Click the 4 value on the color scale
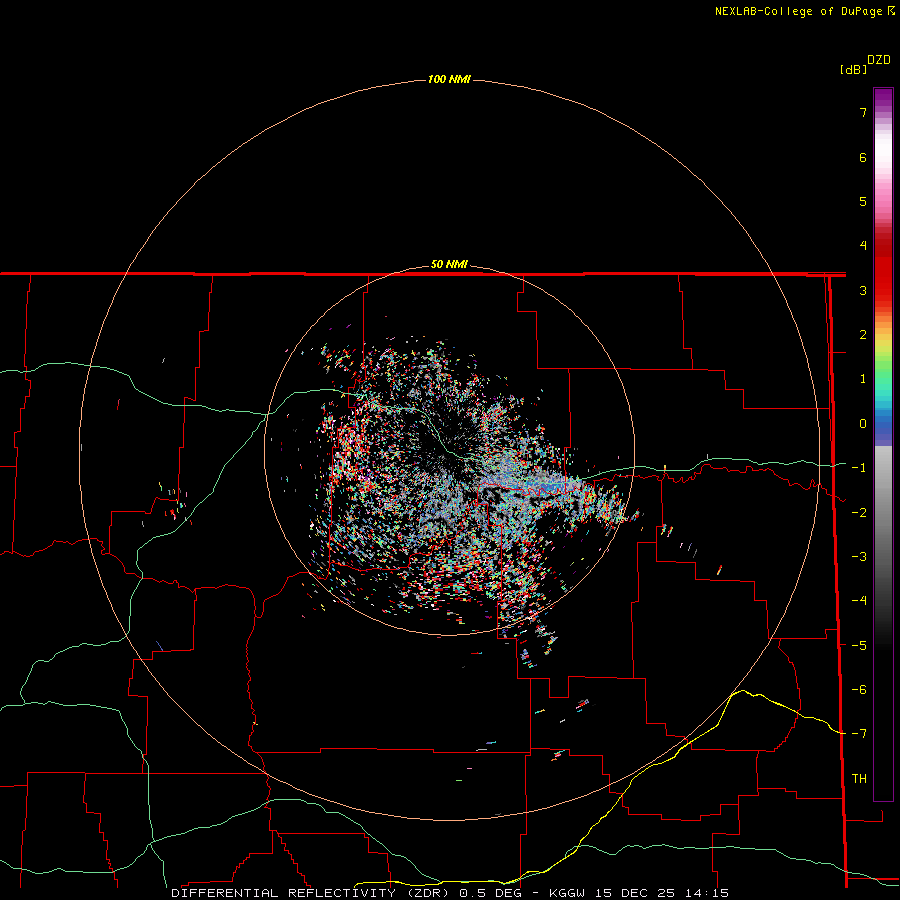 click(863, 246)
